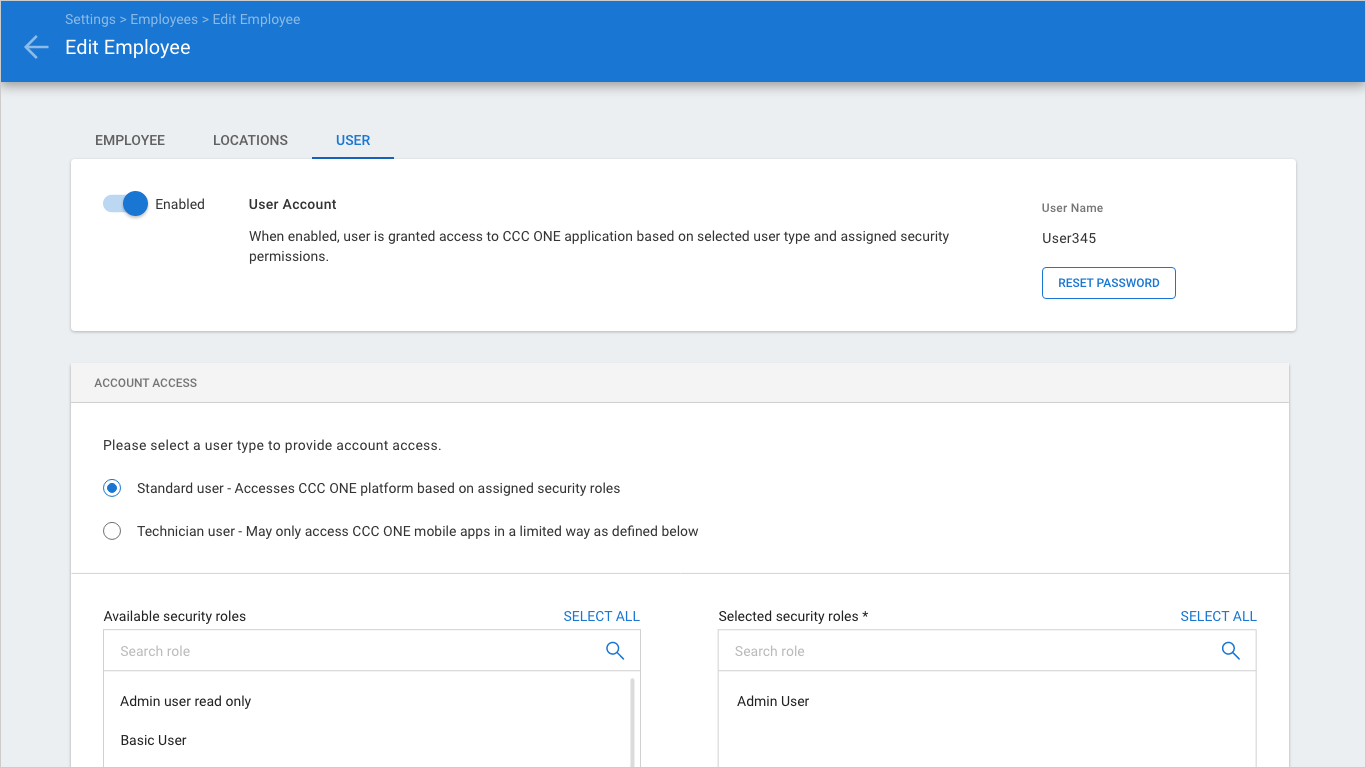1366x768 pixels.
Task: Click SELECT ALL for Available security roles
Action: [601, 616]
